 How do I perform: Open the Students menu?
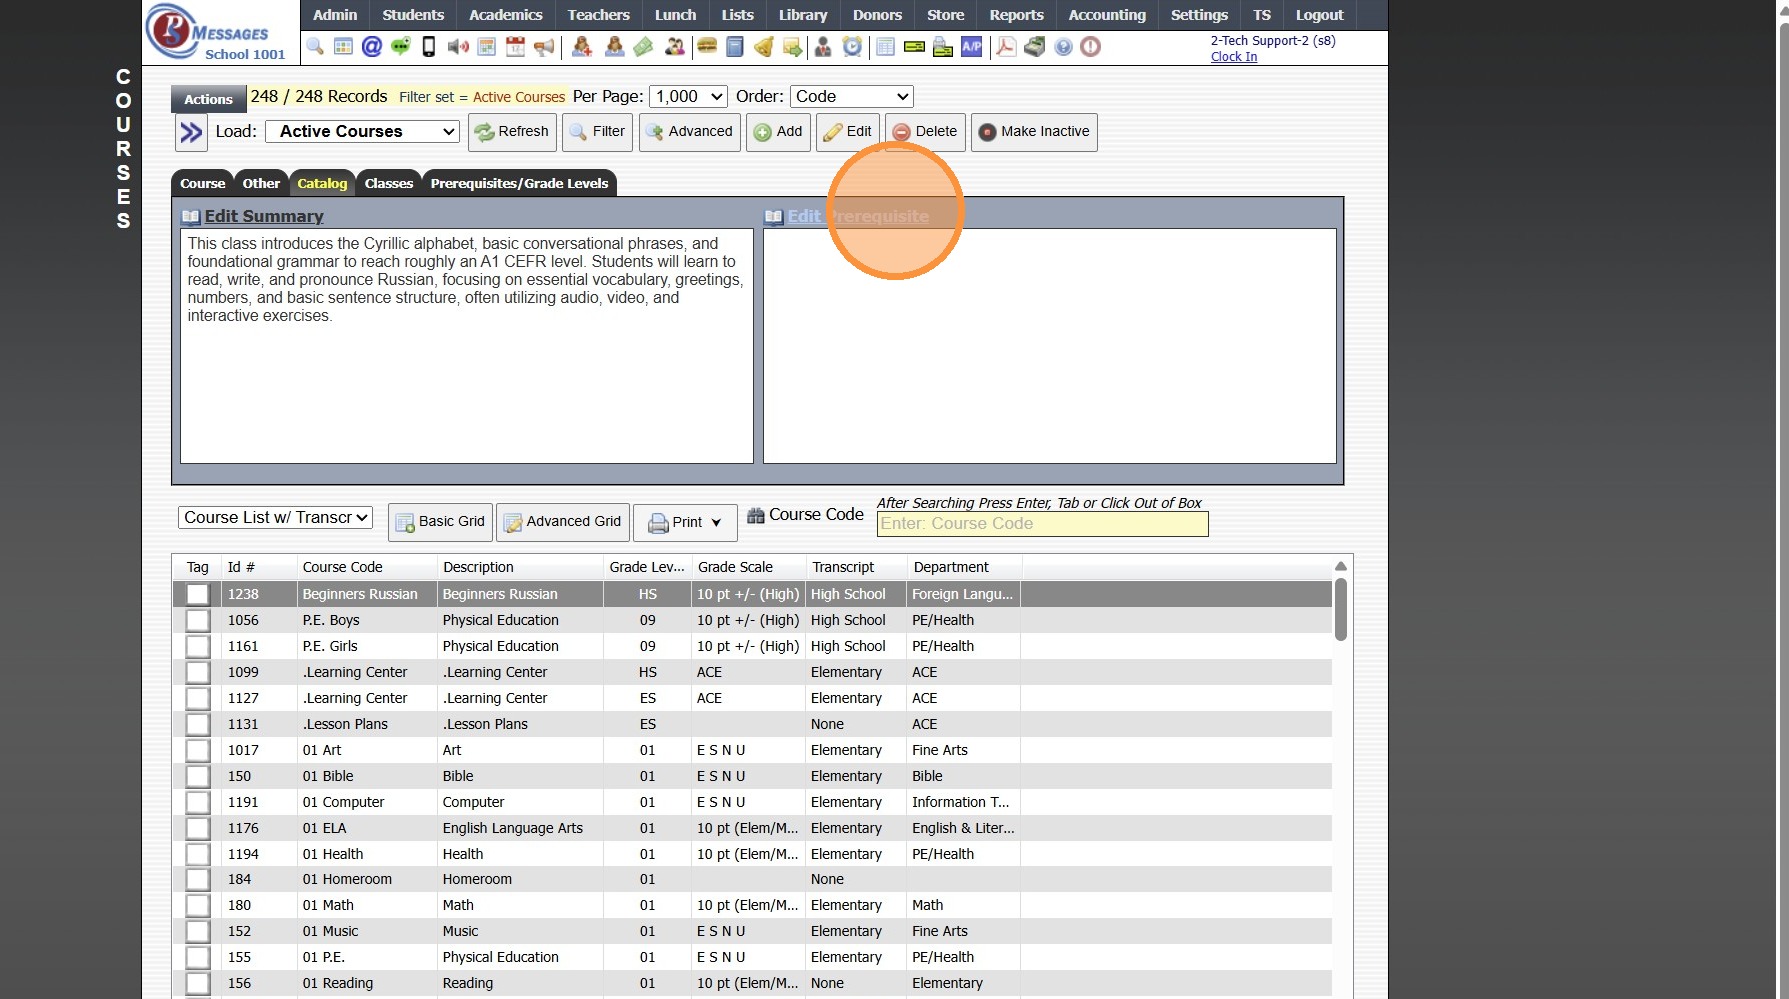tap(413, 15)
